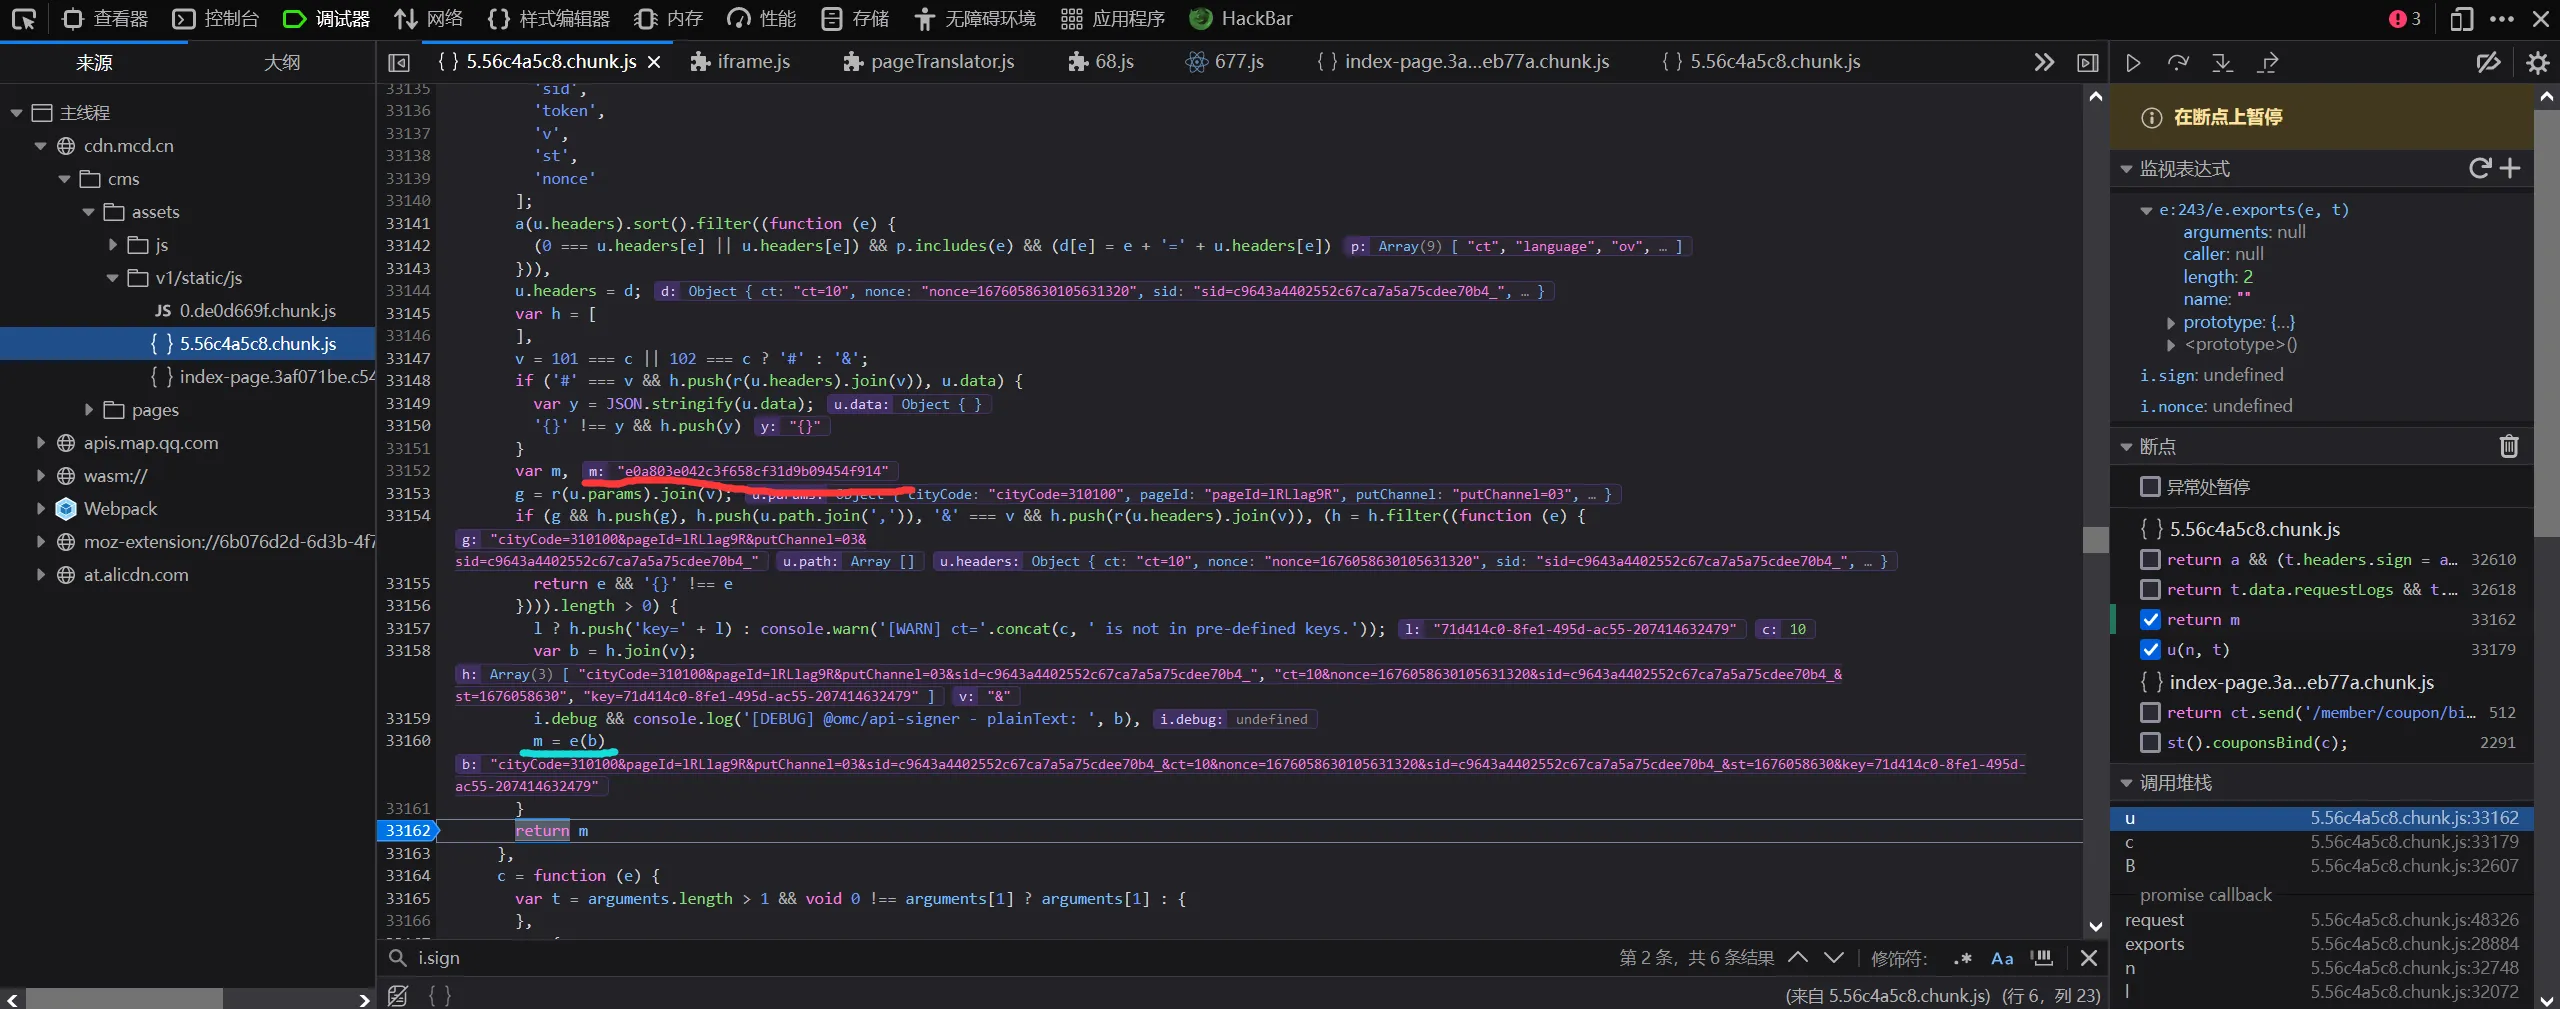This screenshot has height=1009, width=2560.
Task: Switch to the 网络 network panel
Action: pos(429,19)
